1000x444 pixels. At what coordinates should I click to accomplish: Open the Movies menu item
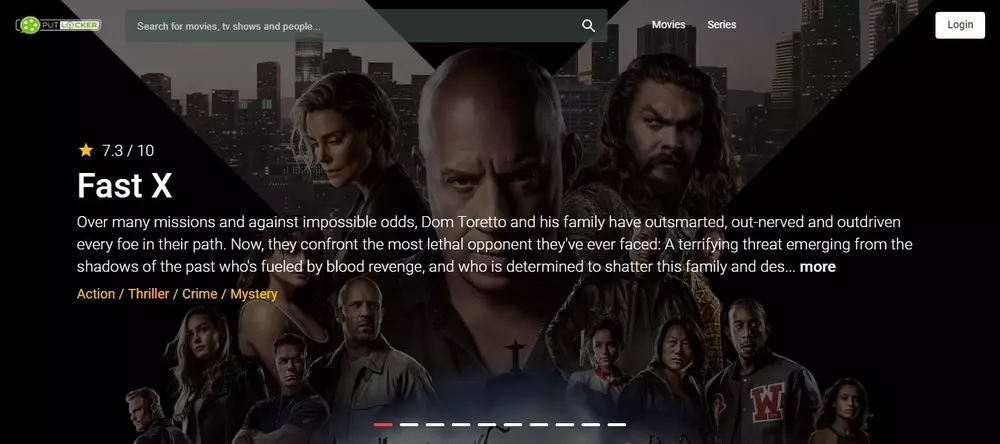[x=668, y=24]
